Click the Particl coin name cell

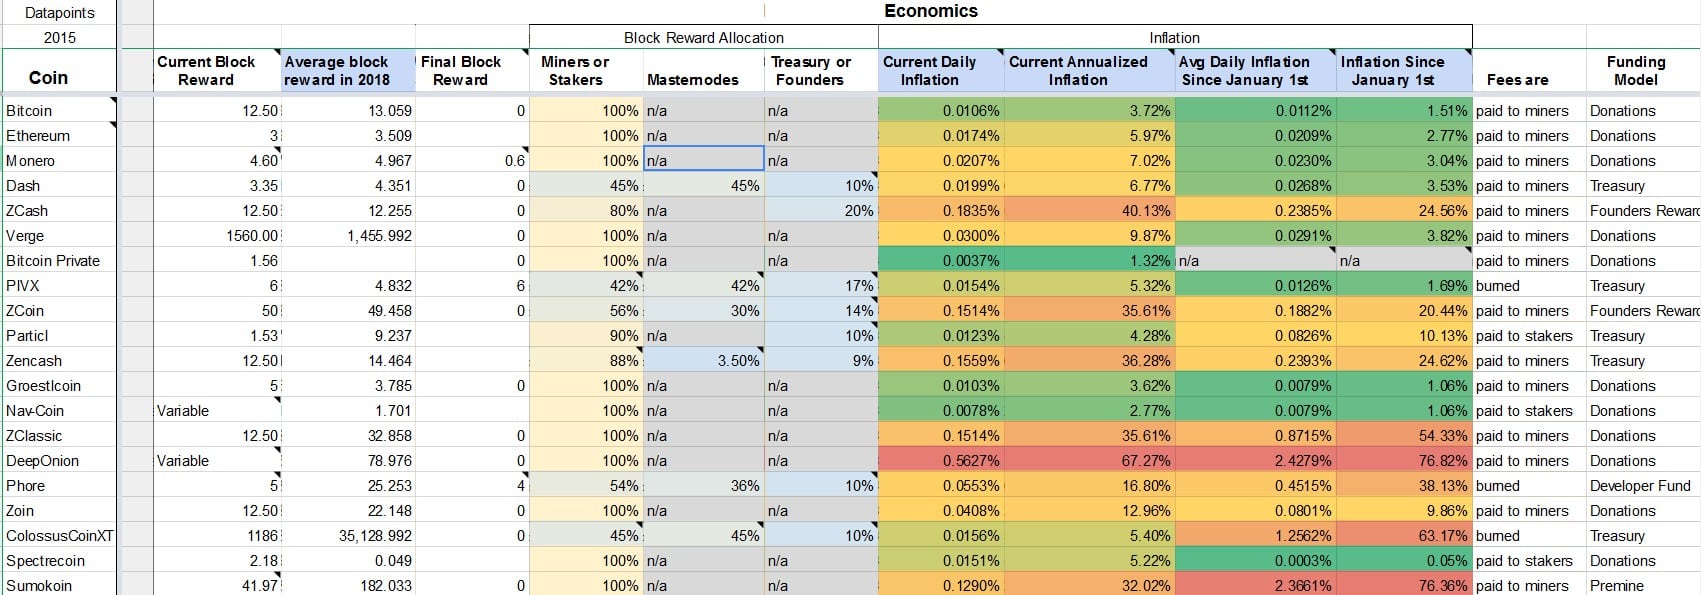click(59, 335)
